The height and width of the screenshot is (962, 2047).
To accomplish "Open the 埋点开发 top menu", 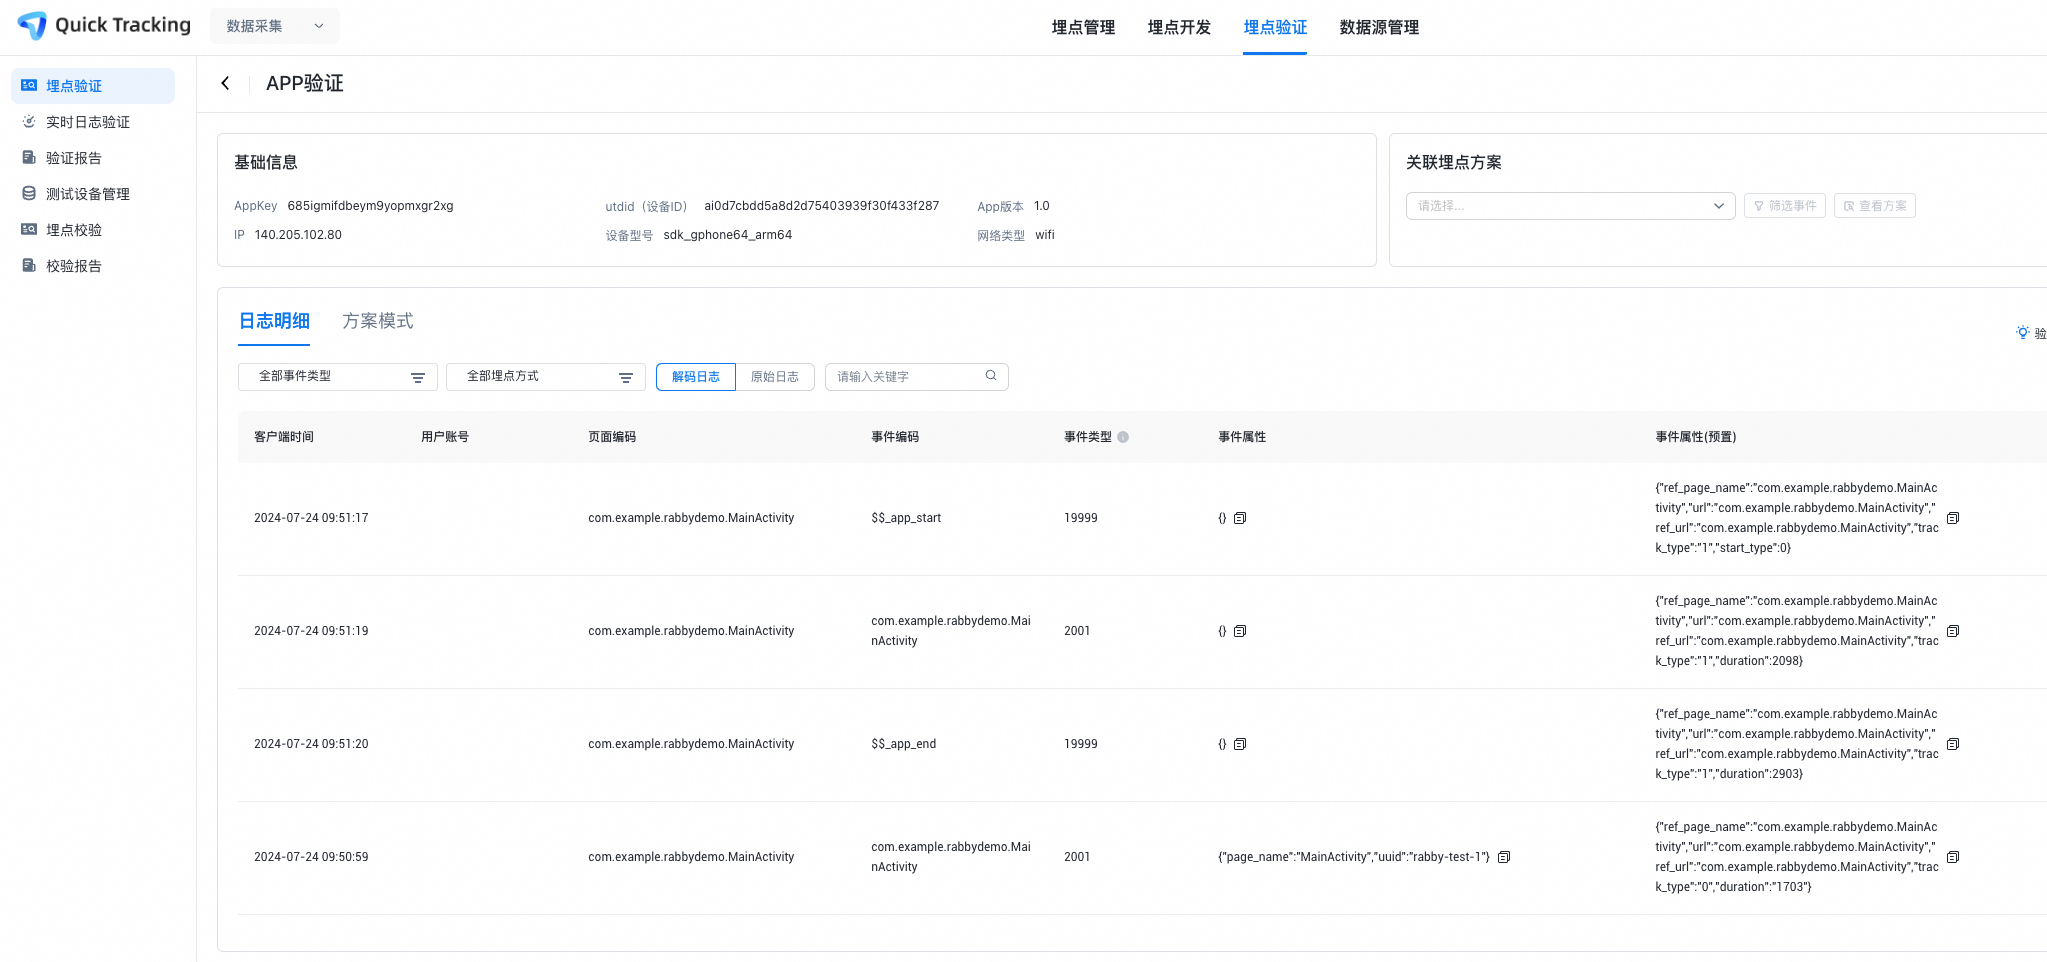I will (1179, 27).
